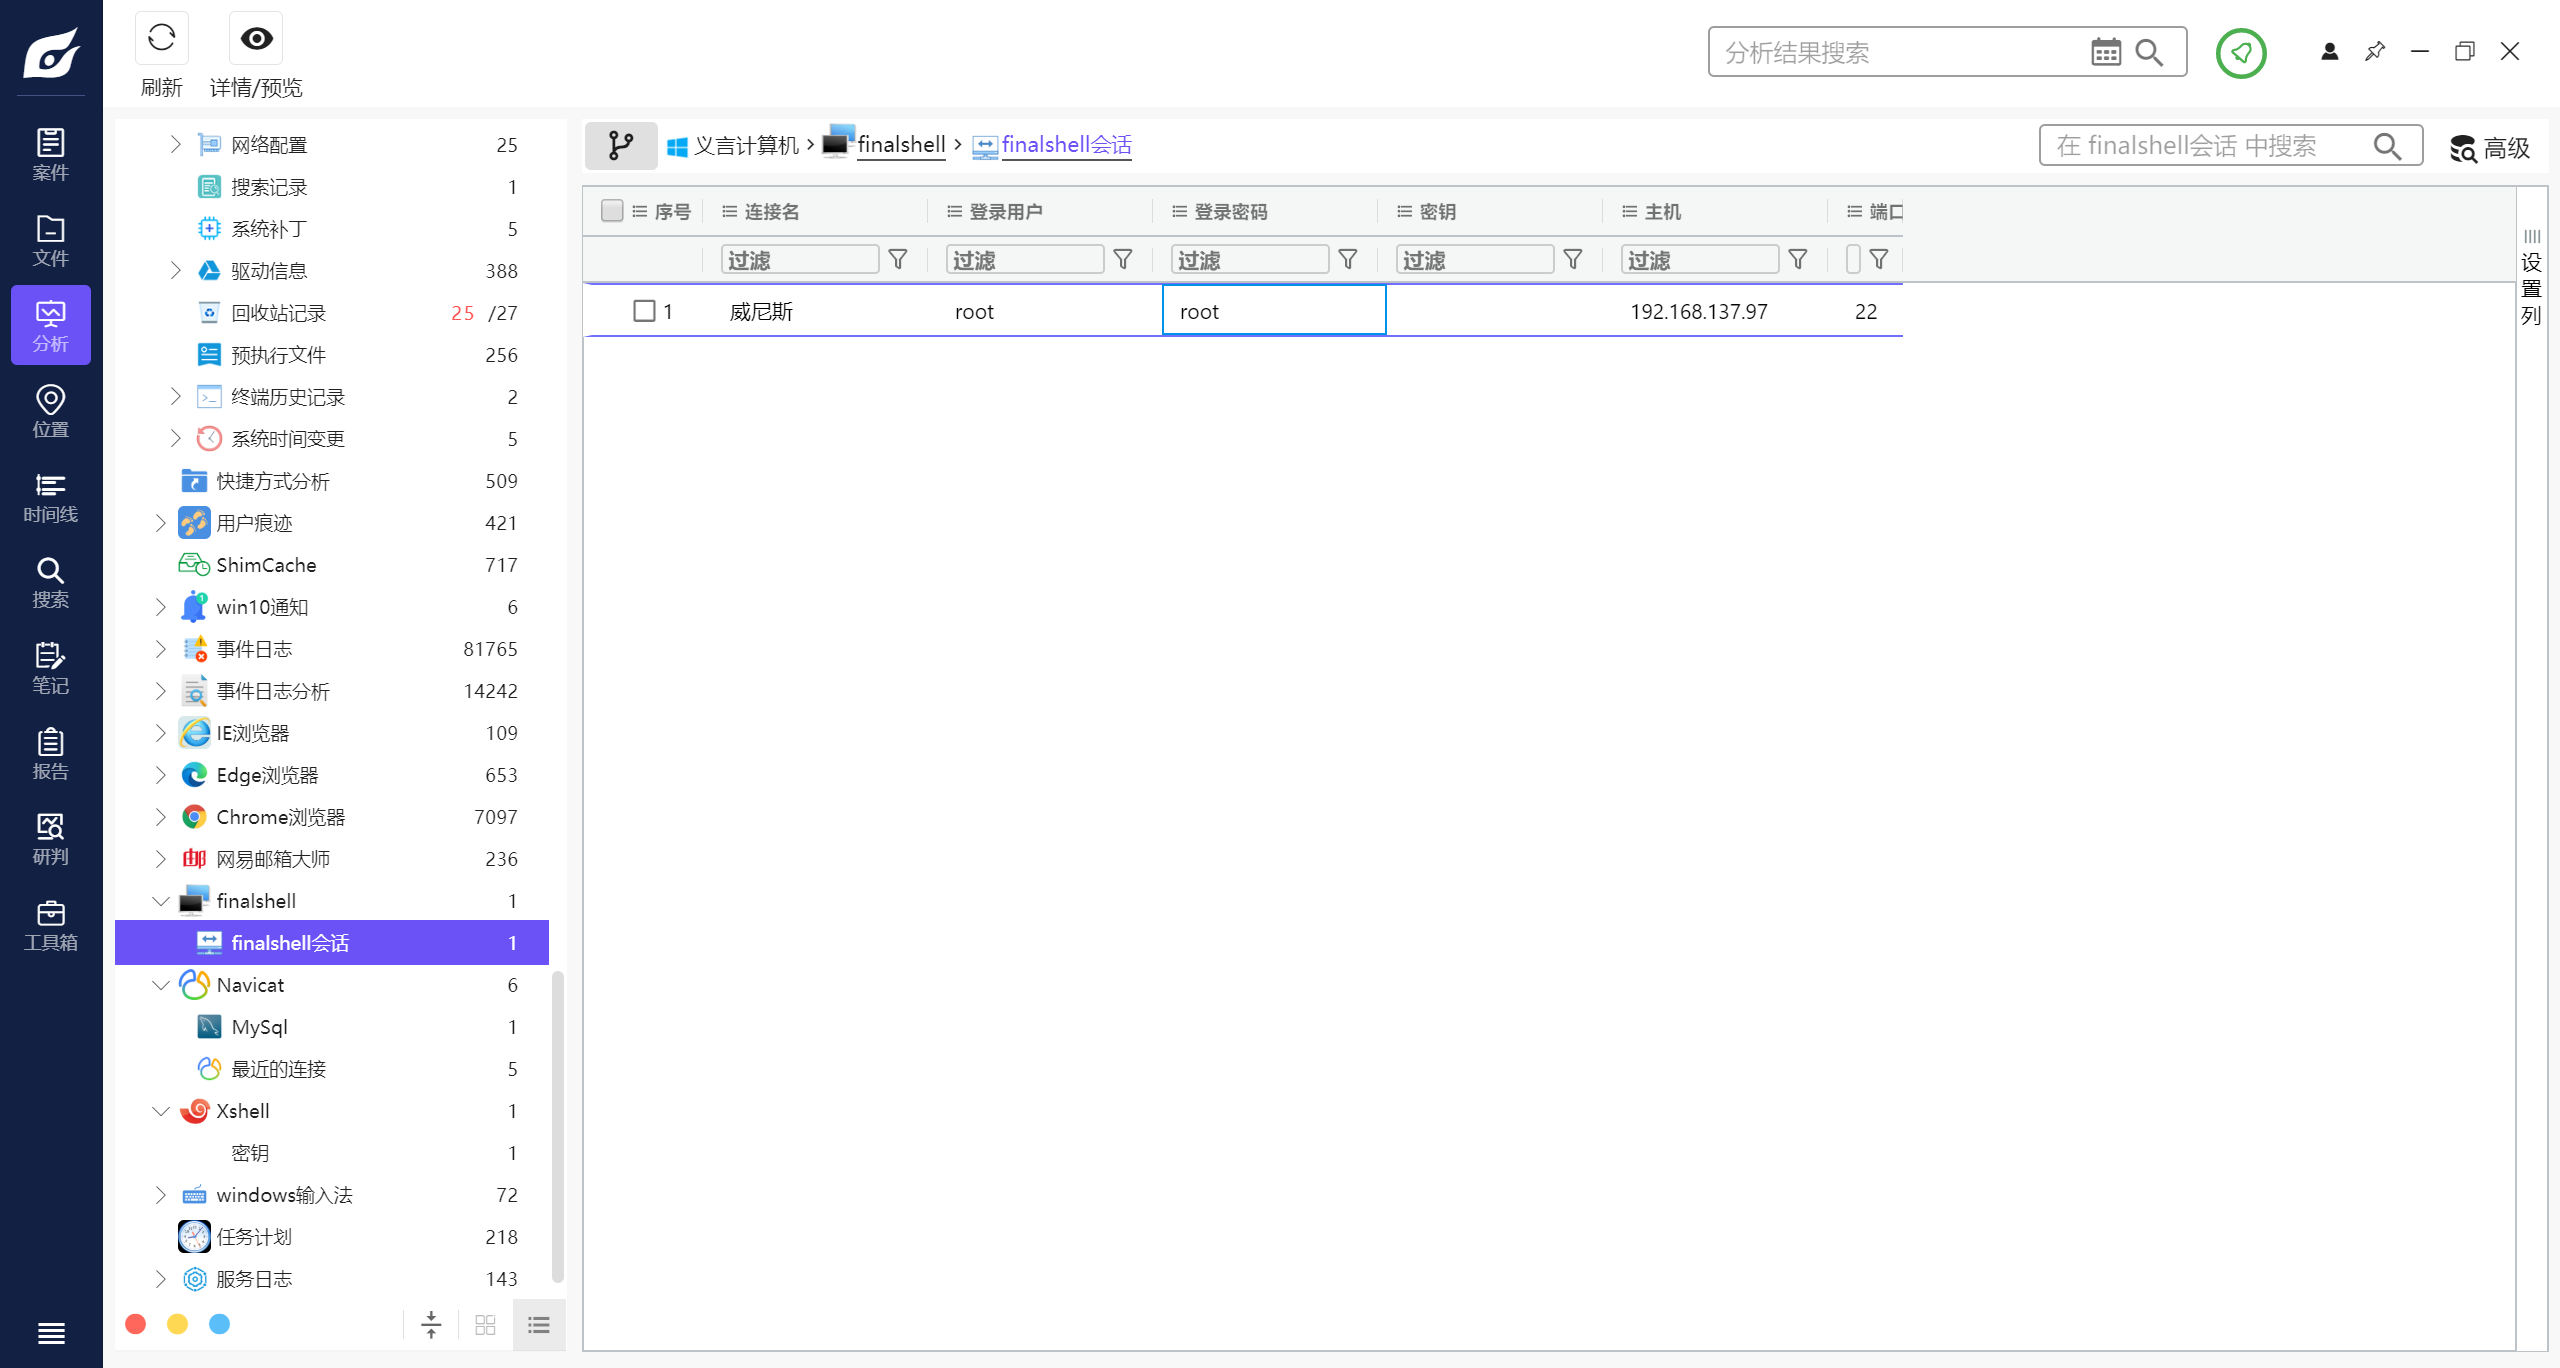Click the red color dot marker

click(x=136, y=1324)
